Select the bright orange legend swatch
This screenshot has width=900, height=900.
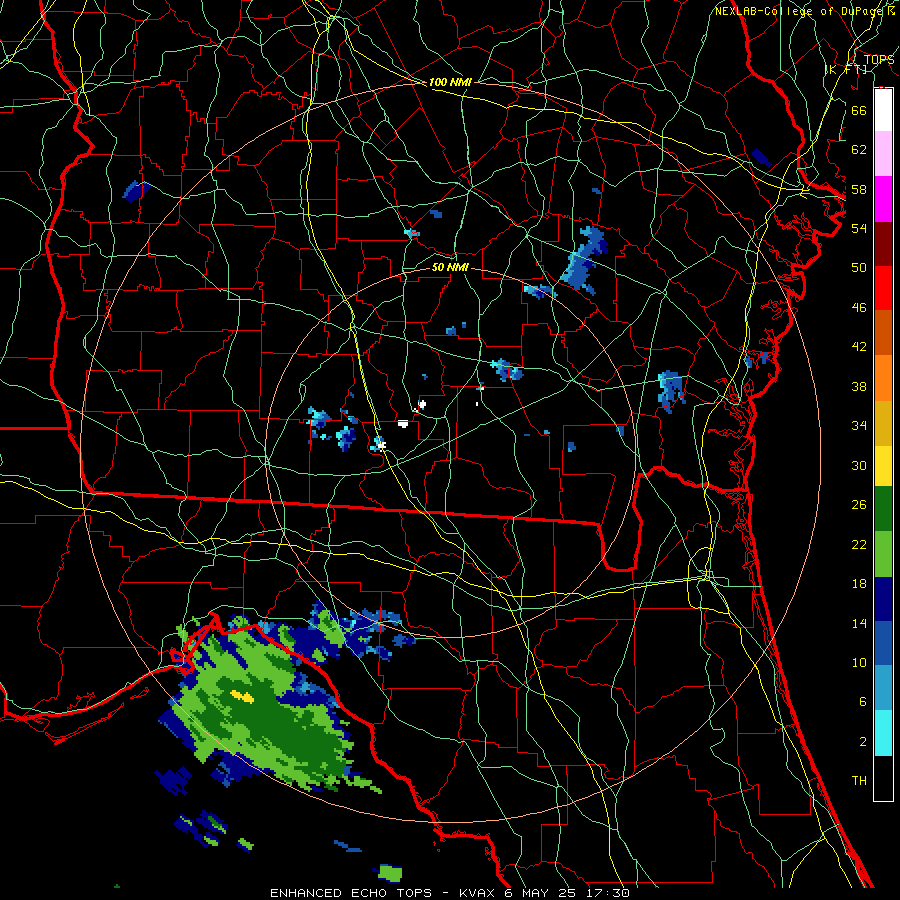[883, 378]
